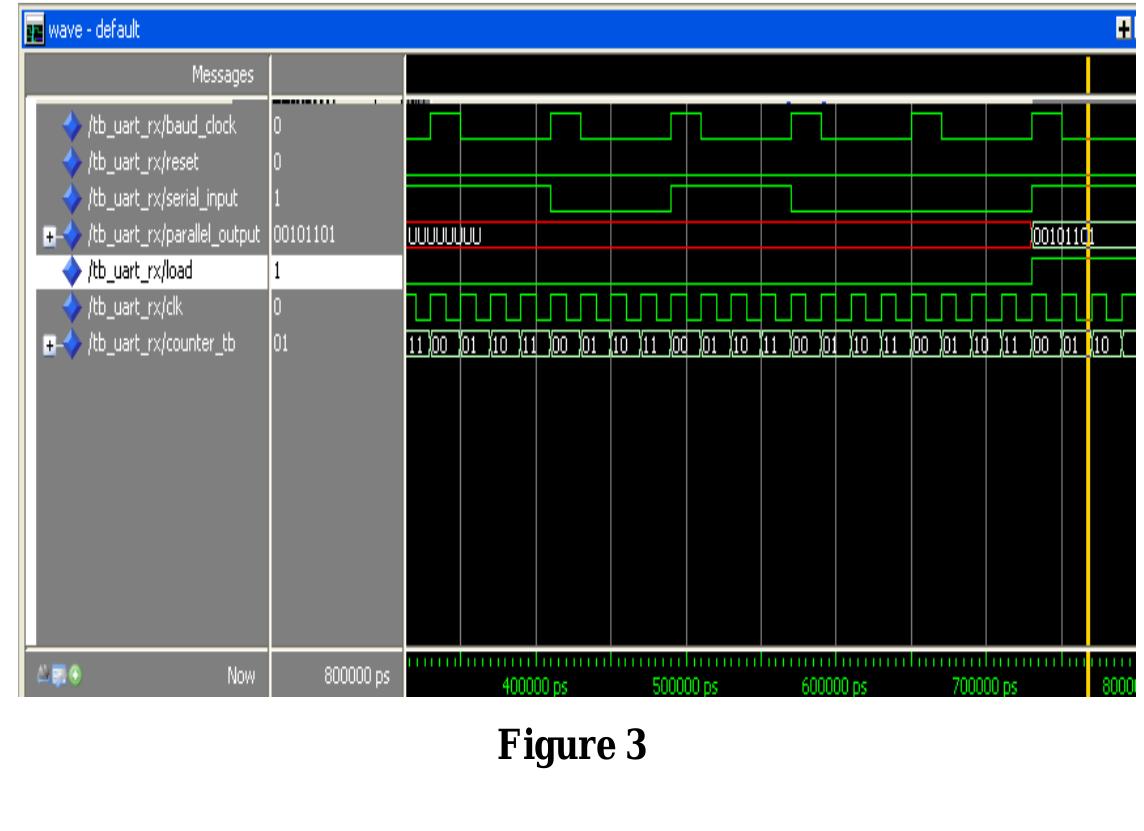
Task: Click the blue diamond icon beside reset
Action: (x=72, y=162)
